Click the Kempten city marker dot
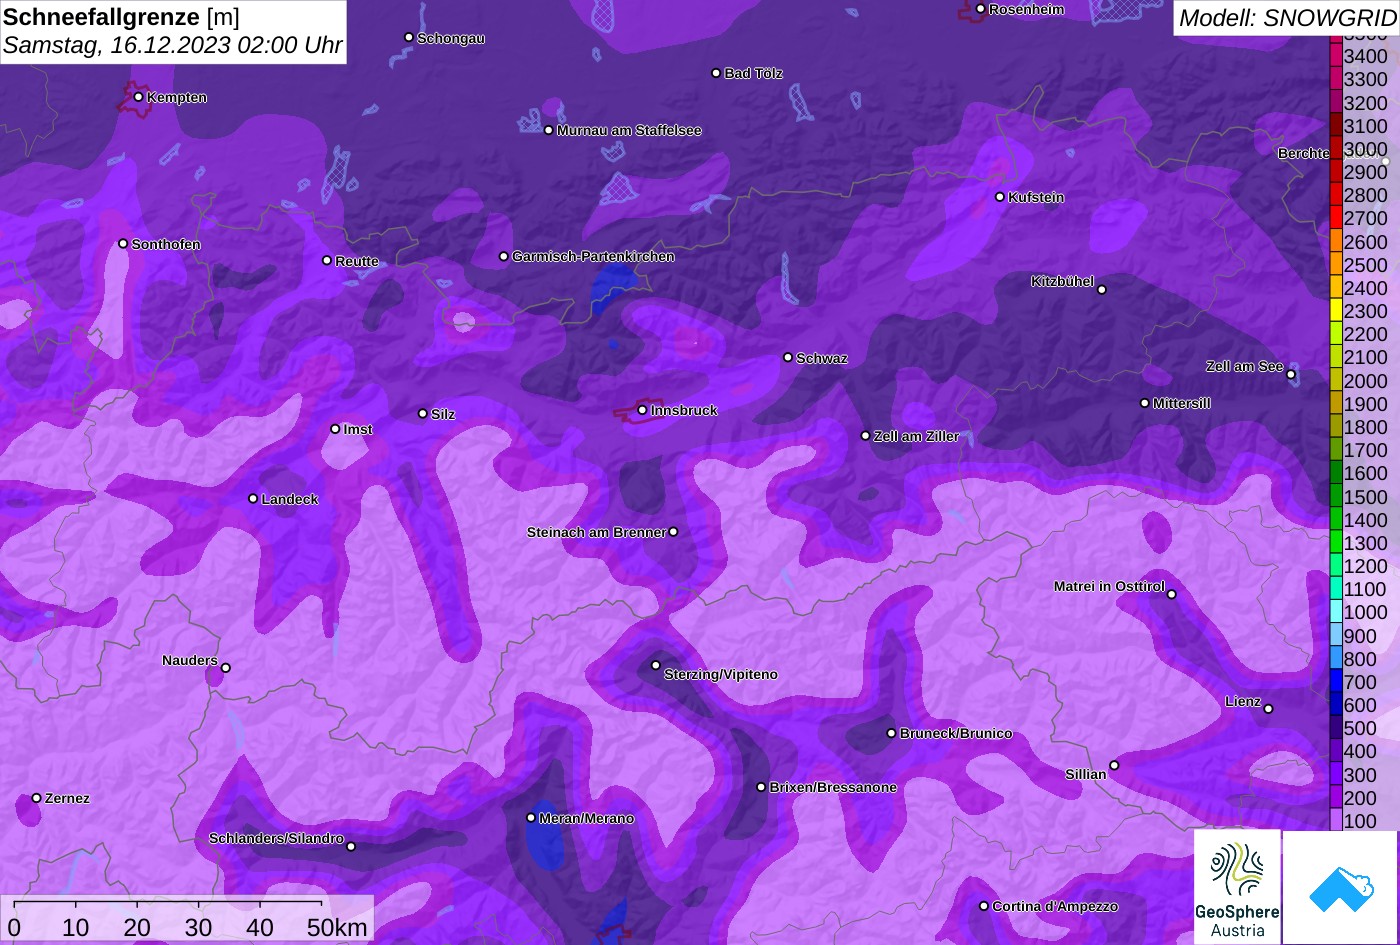The image size is (1400, 945). [x=138, y=97]
